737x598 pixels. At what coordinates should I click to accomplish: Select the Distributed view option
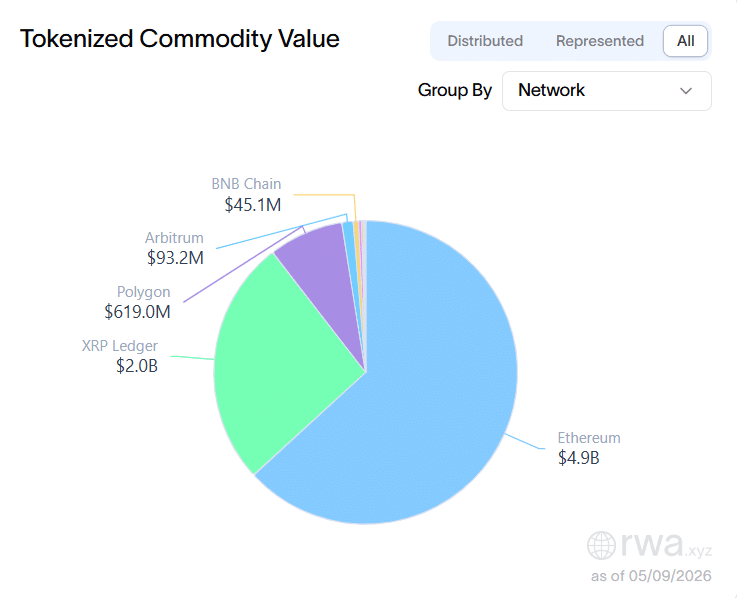coord(485,41)
